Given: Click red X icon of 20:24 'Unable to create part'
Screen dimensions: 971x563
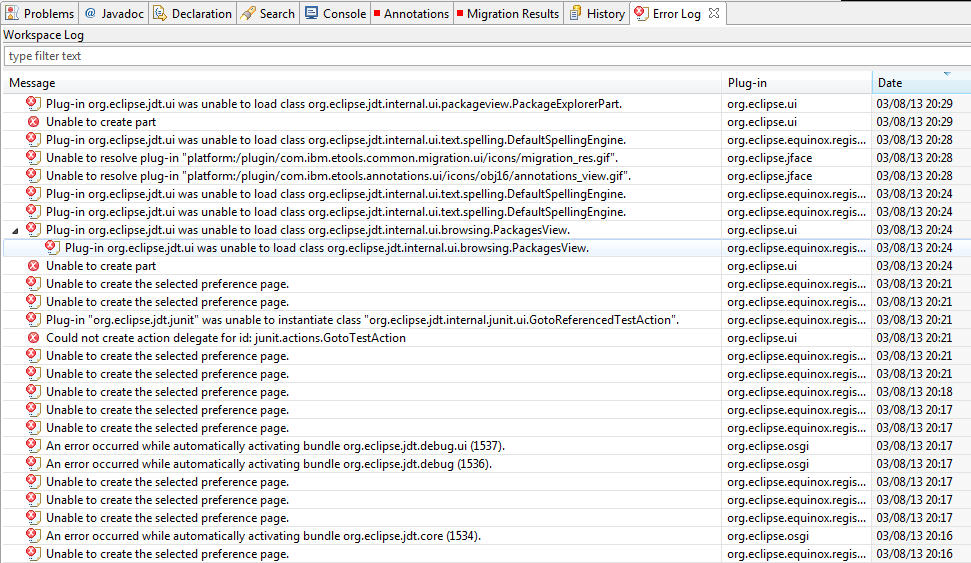Looking at the screenshot, I should coord(33,266).
